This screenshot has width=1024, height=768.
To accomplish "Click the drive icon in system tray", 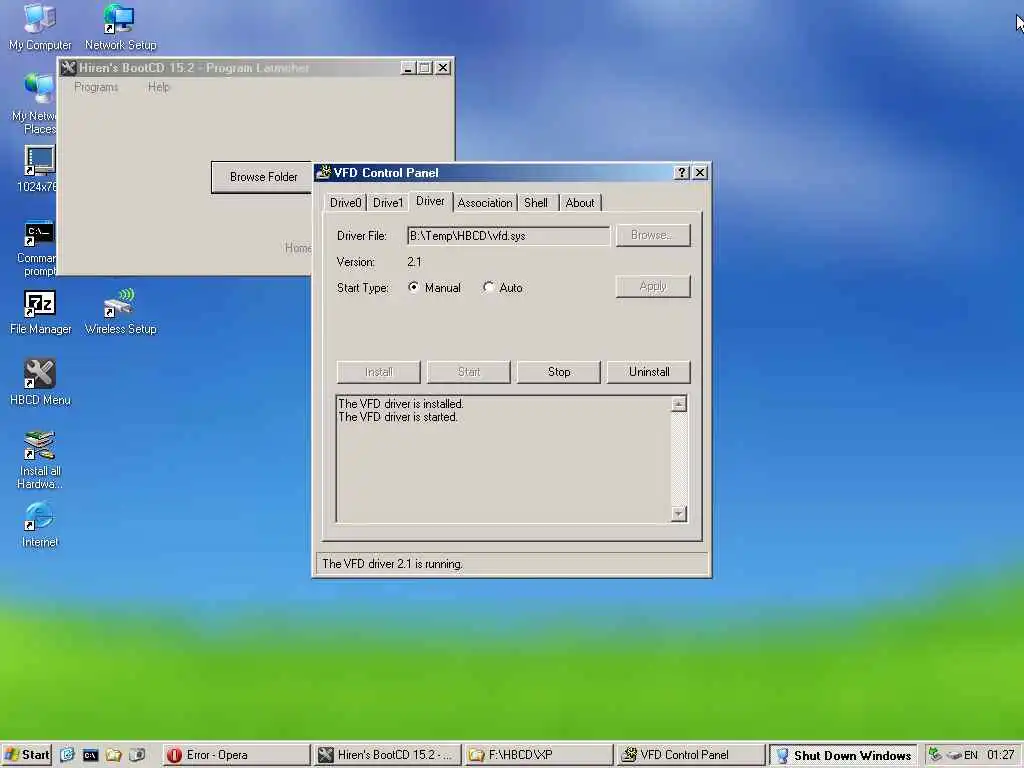I will point(953,755).
